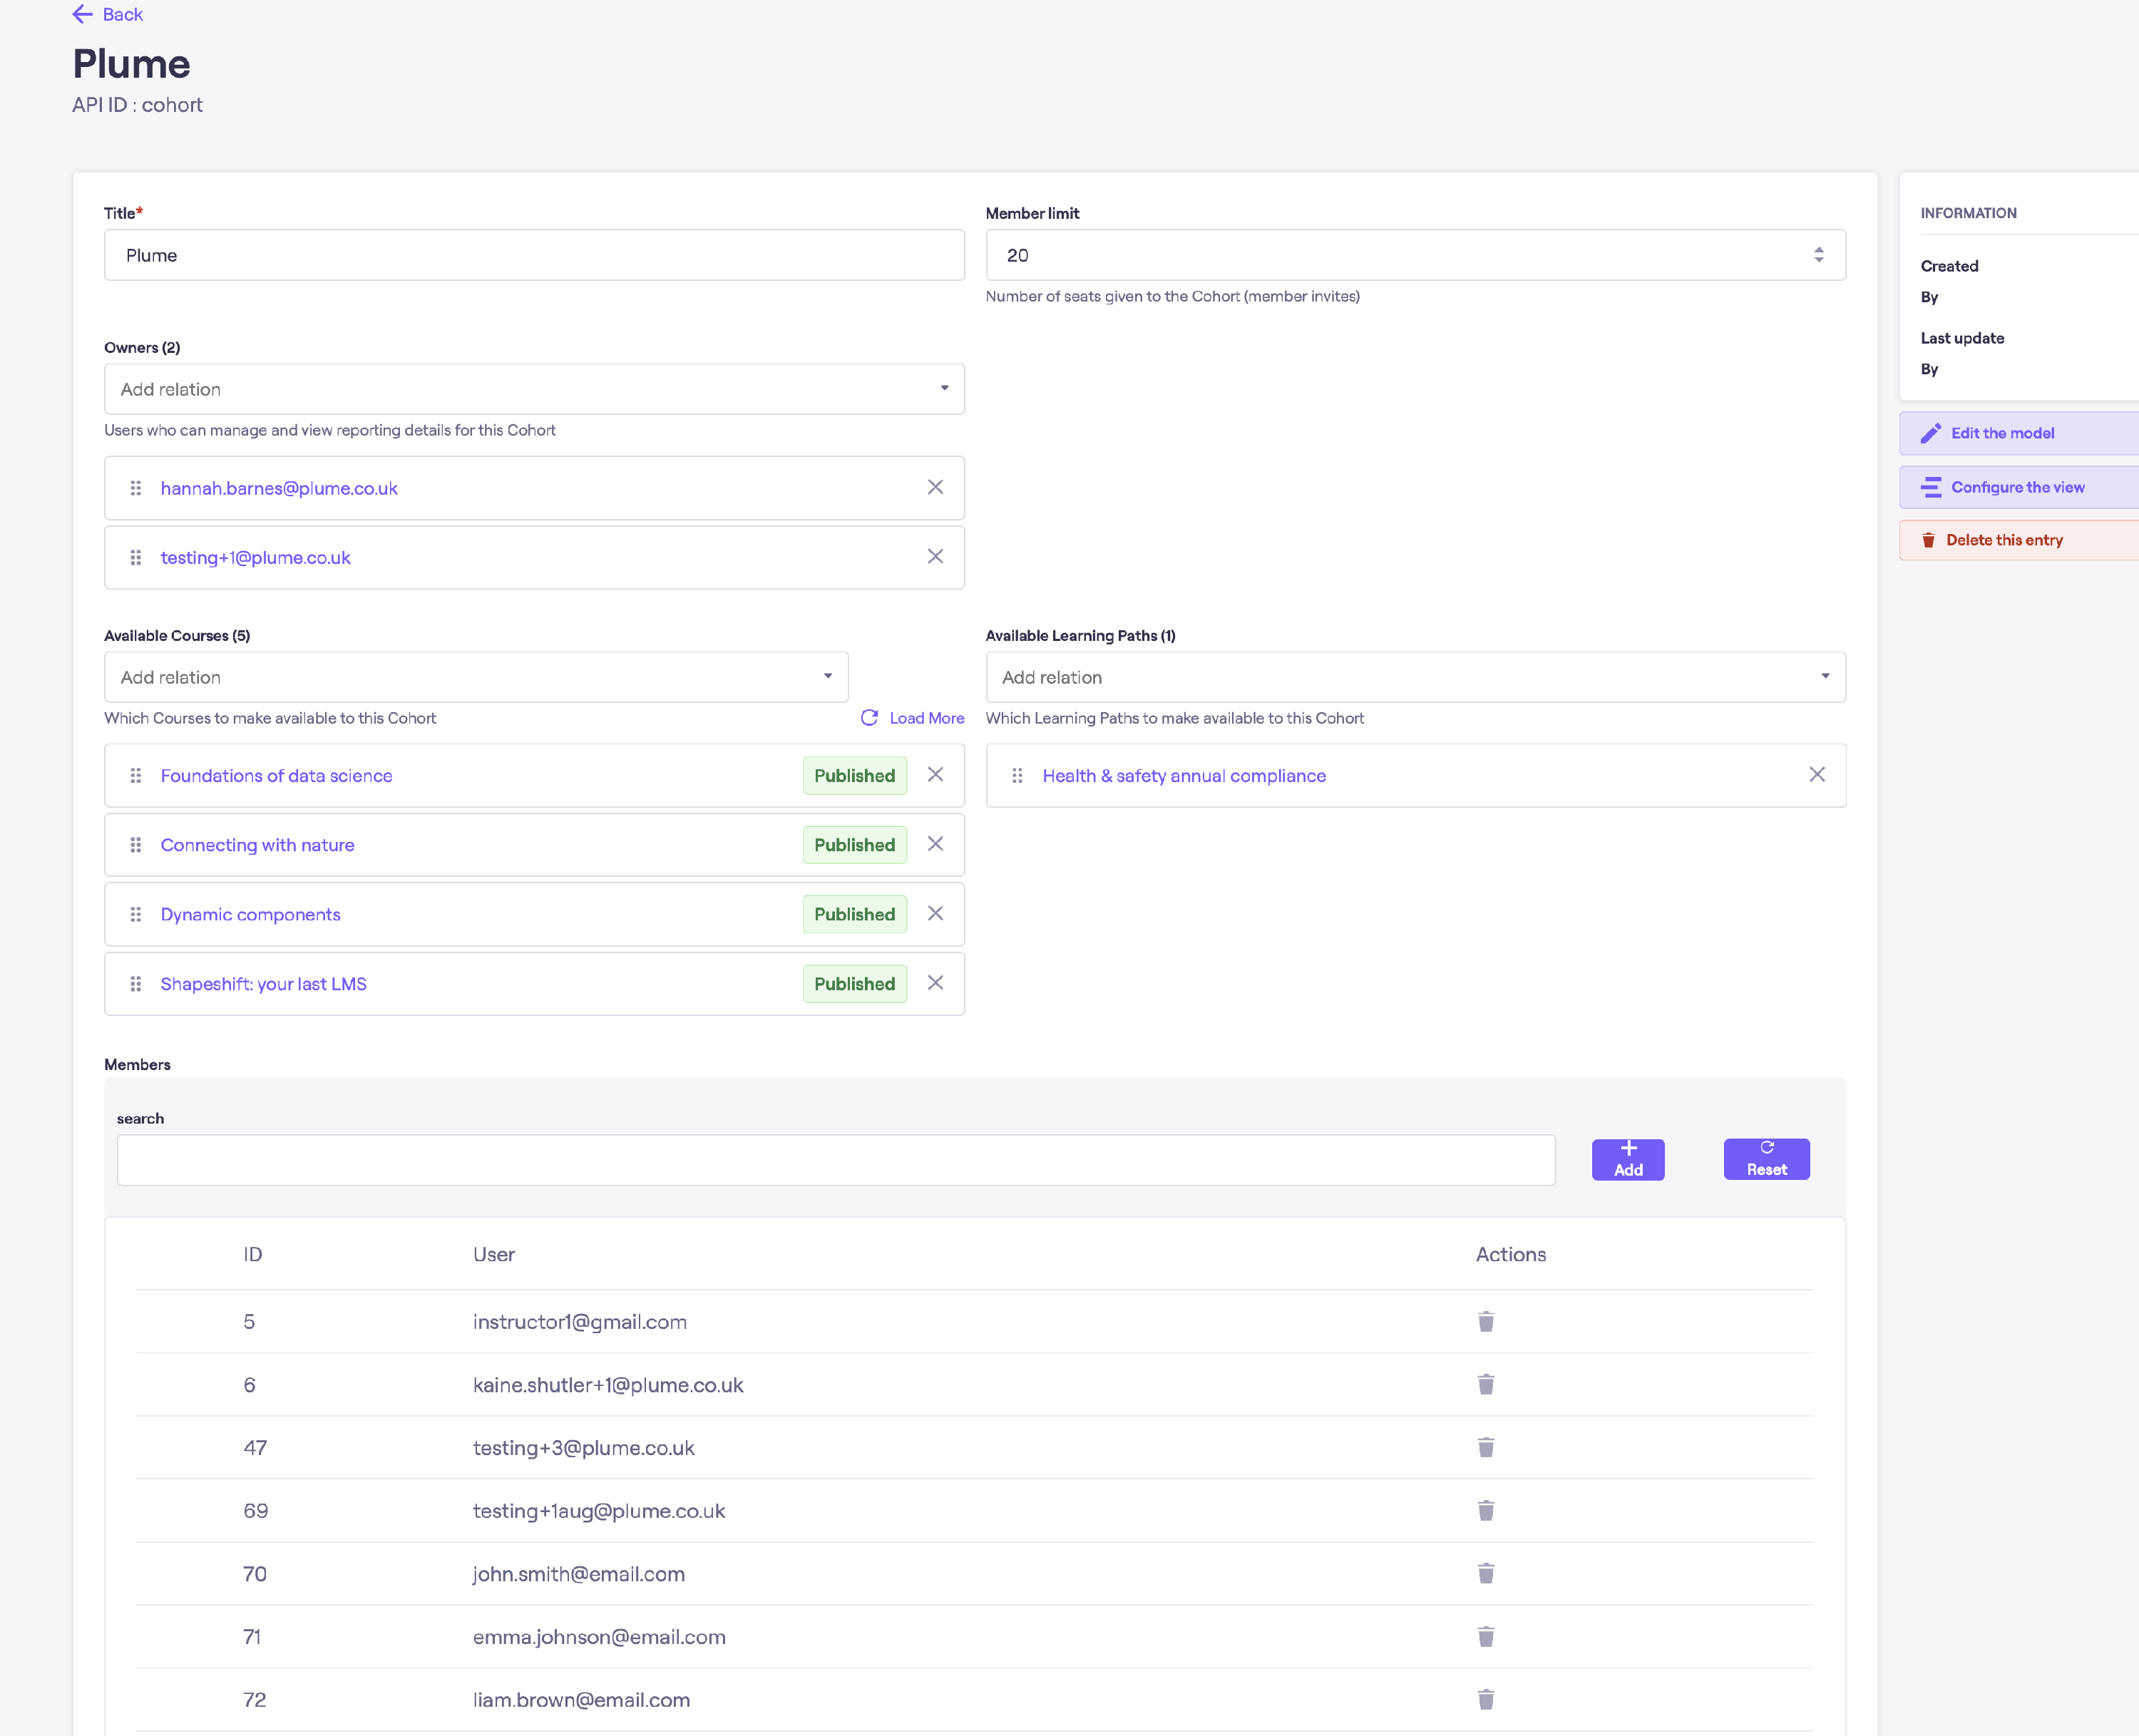The image size is (2139, 1736).
Task: Open the Owners Add relation dropdown
Action: (534, 389)
